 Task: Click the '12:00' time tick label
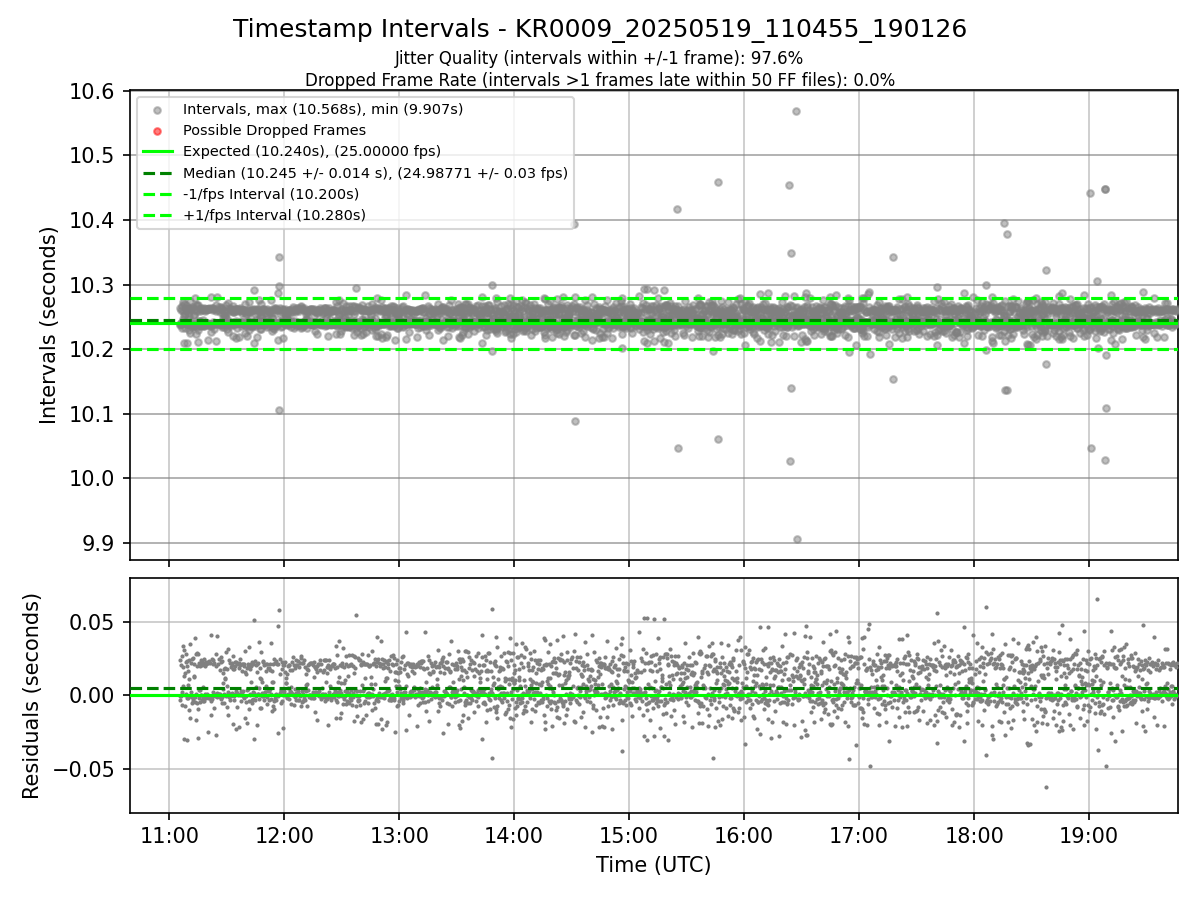[x=283, y=834]
